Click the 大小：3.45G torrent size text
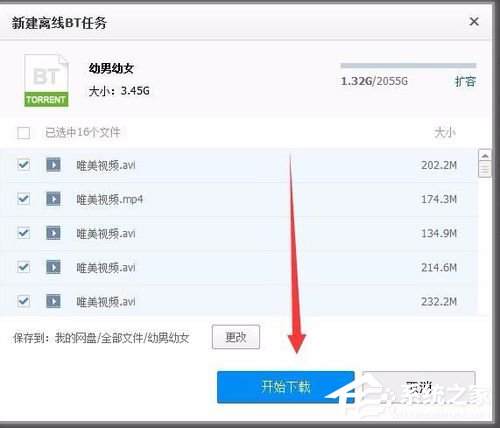The image size is (500, 428). tap(119, 91)
